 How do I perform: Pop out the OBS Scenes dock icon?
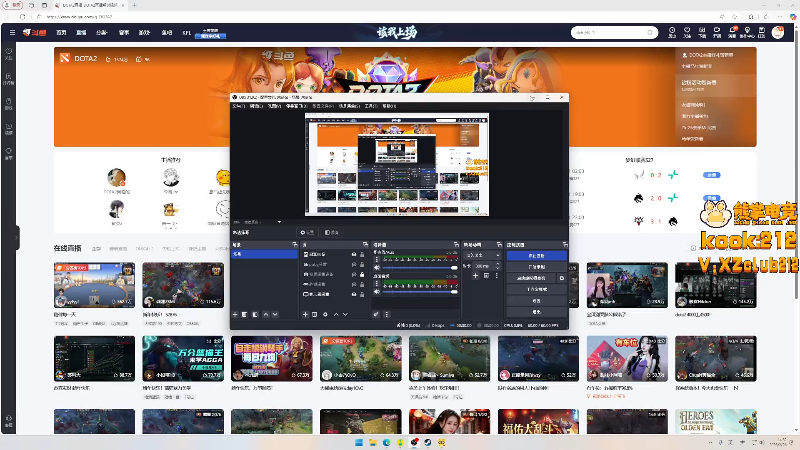pos(294,245)
